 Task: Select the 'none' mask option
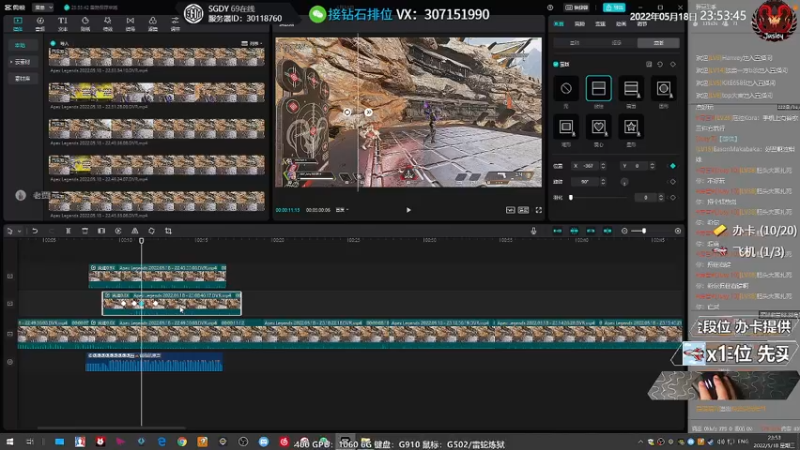(566, 89)
